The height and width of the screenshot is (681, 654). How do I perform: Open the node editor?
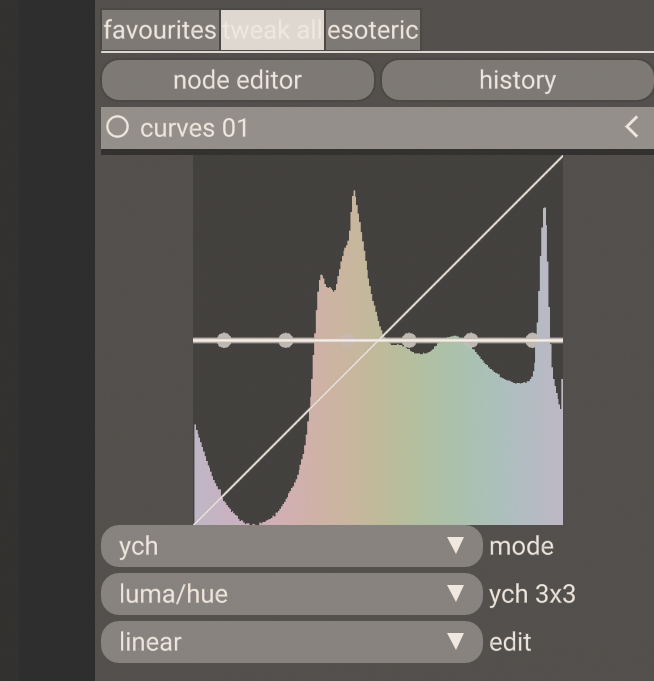[237, 80]
